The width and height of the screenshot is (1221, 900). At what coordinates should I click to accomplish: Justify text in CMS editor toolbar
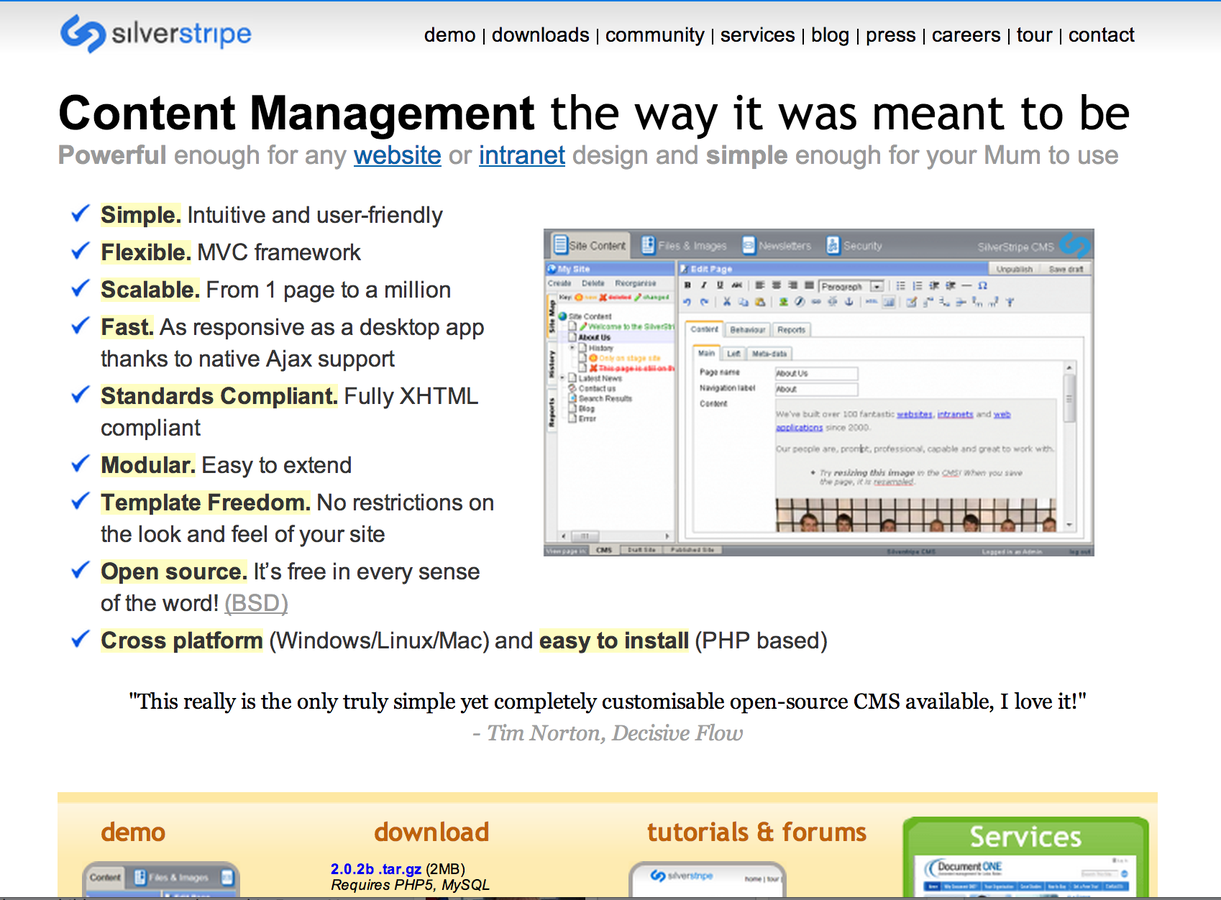pos(809,285)
